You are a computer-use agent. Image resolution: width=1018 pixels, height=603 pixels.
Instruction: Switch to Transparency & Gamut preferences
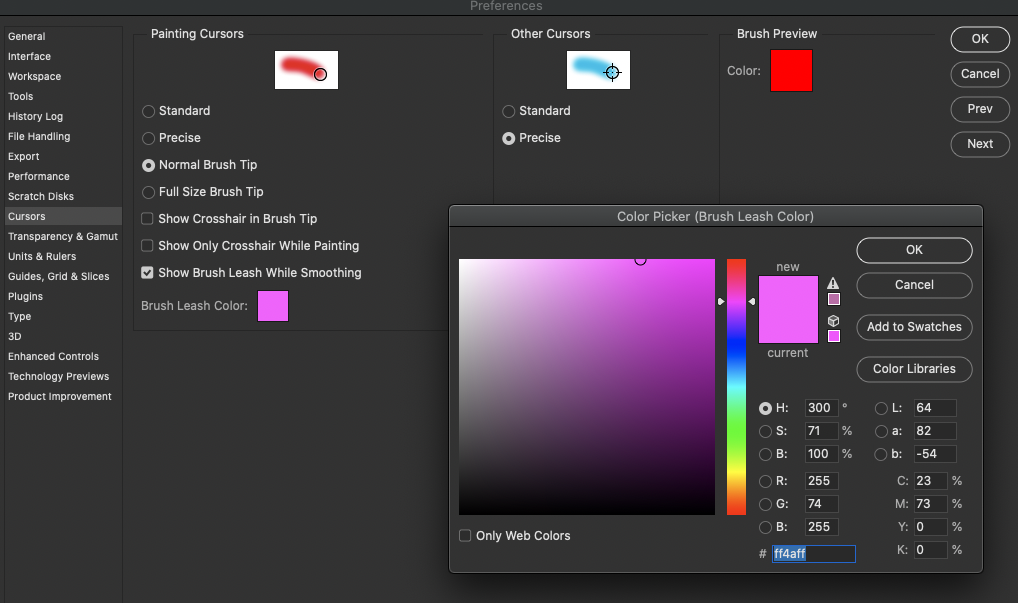point(63,236)
